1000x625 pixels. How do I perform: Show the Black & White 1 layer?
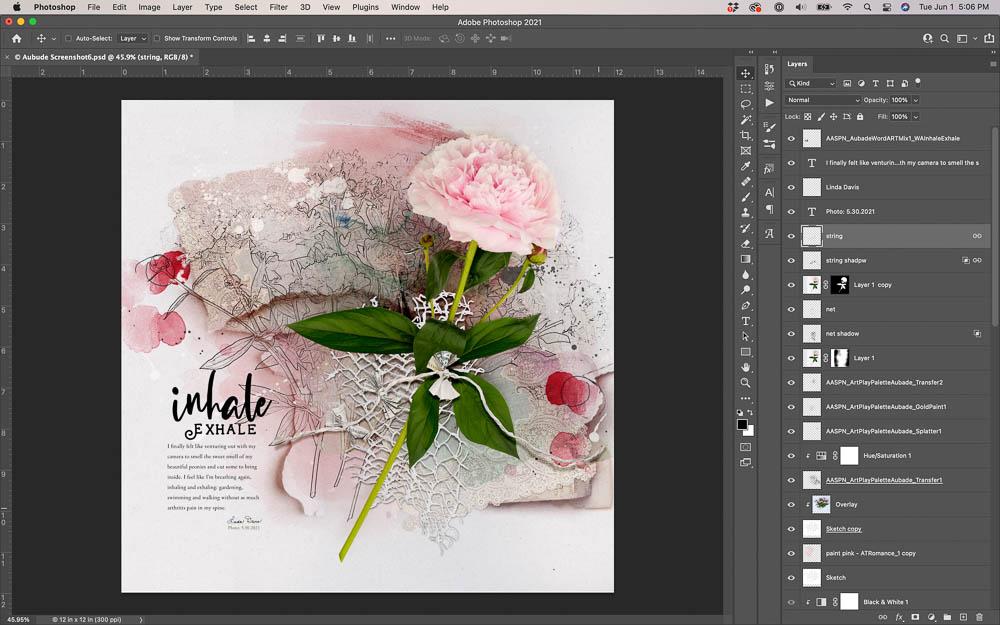[791, 602]
